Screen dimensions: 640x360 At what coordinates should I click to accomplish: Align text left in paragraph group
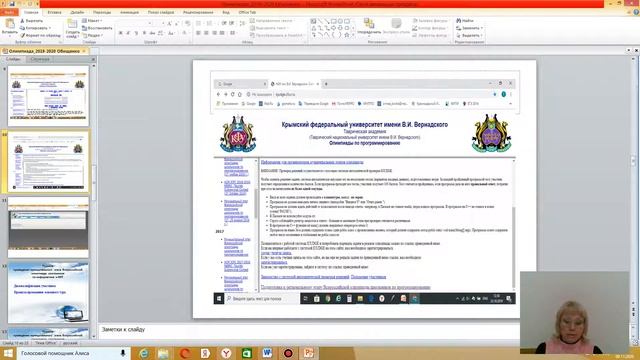(198, 33)
